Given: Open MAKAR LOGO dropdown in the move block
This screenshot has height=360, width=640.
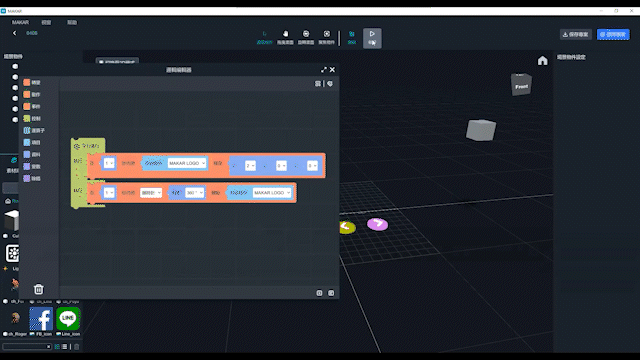Looking at the screenshot, I should click(x=187, y=163).
